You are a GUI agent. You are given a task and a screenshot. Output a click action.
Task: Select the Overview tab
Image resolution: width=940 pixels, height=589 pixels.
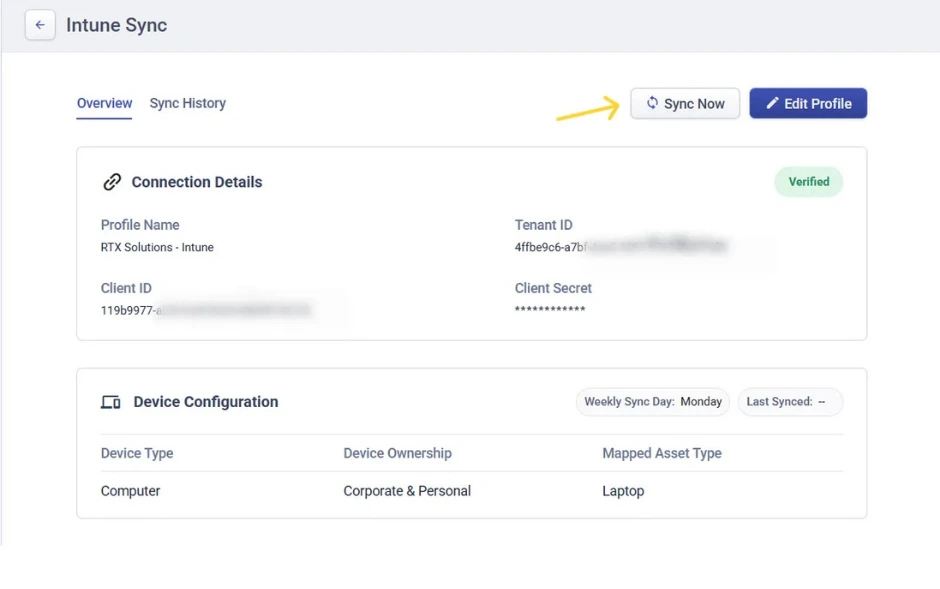coord(104,103)
